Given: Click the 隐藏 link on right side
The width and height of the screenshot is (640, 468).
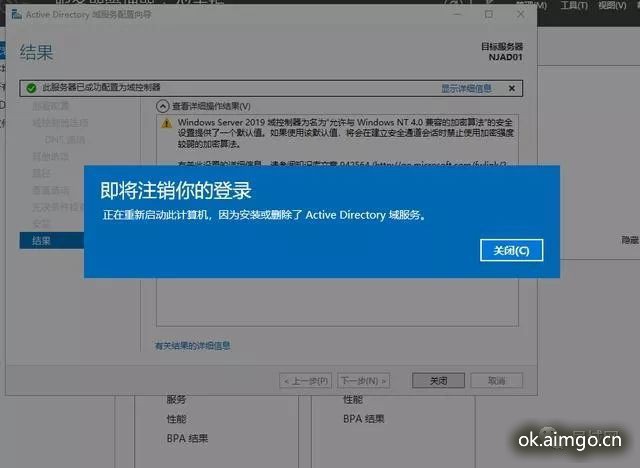Looking at the screenshot, I should [x=630, y=240].
